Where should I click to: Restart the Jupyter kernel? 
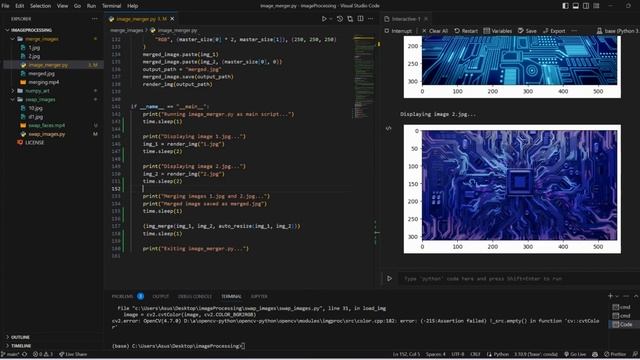(466, 31)
